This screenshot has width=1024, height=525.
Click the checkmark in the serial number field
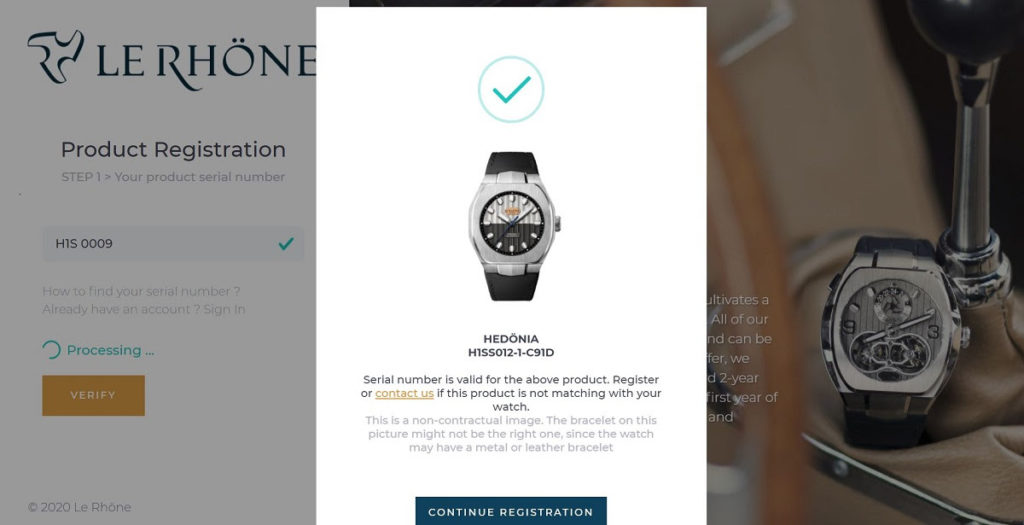tap(286, 244)
